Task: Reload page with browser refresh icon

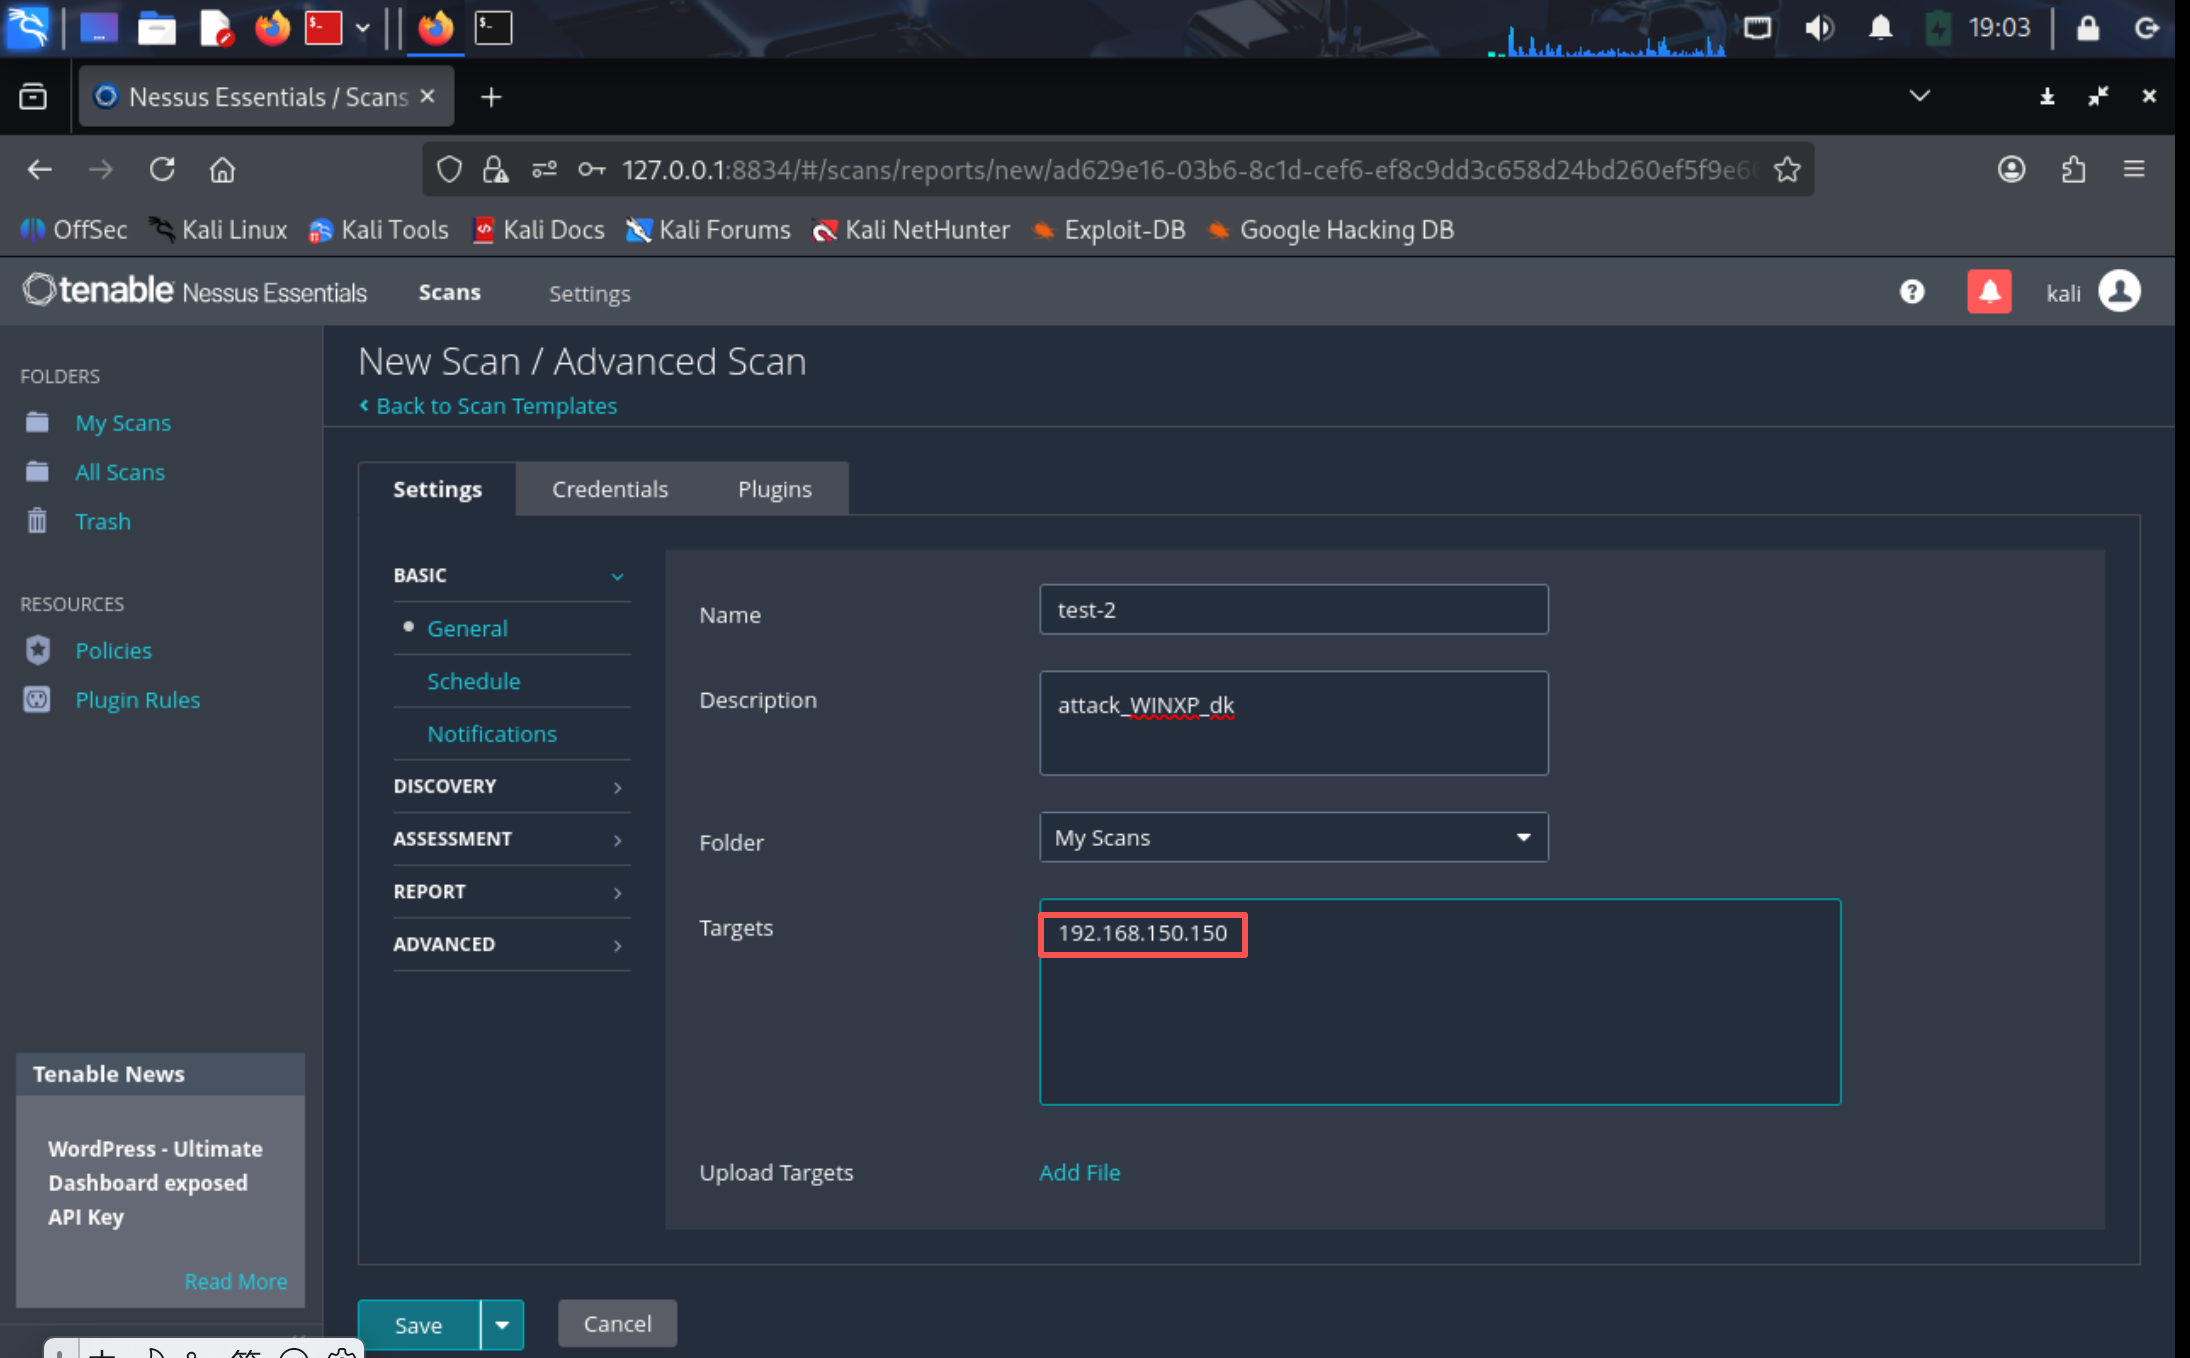Action: [x=162, y=170]
